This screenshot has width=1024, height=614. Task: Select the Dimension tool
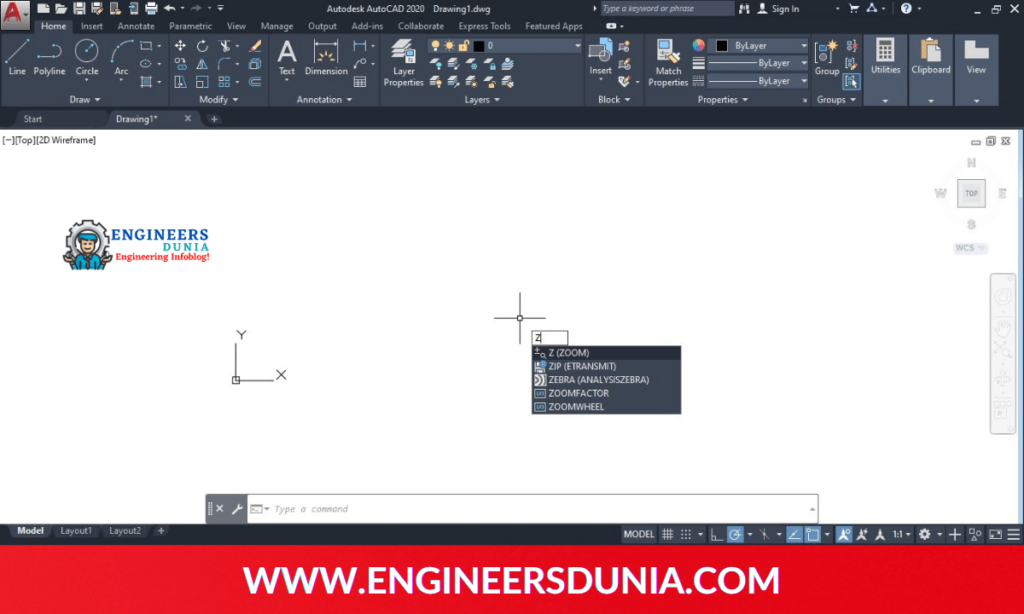pos(325,60)
